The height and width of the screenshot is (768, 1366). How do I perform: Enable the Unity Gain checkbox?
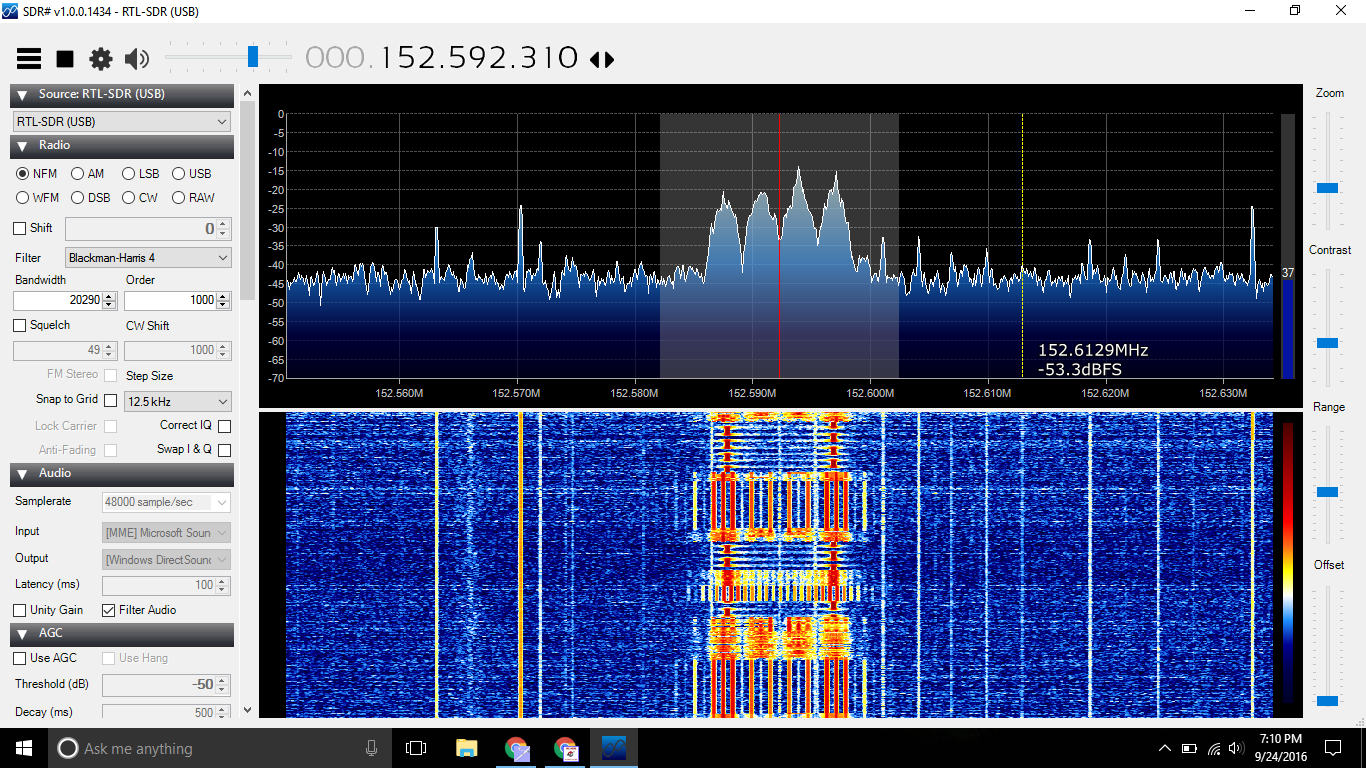pyautogui.click(x=20, y=610)
